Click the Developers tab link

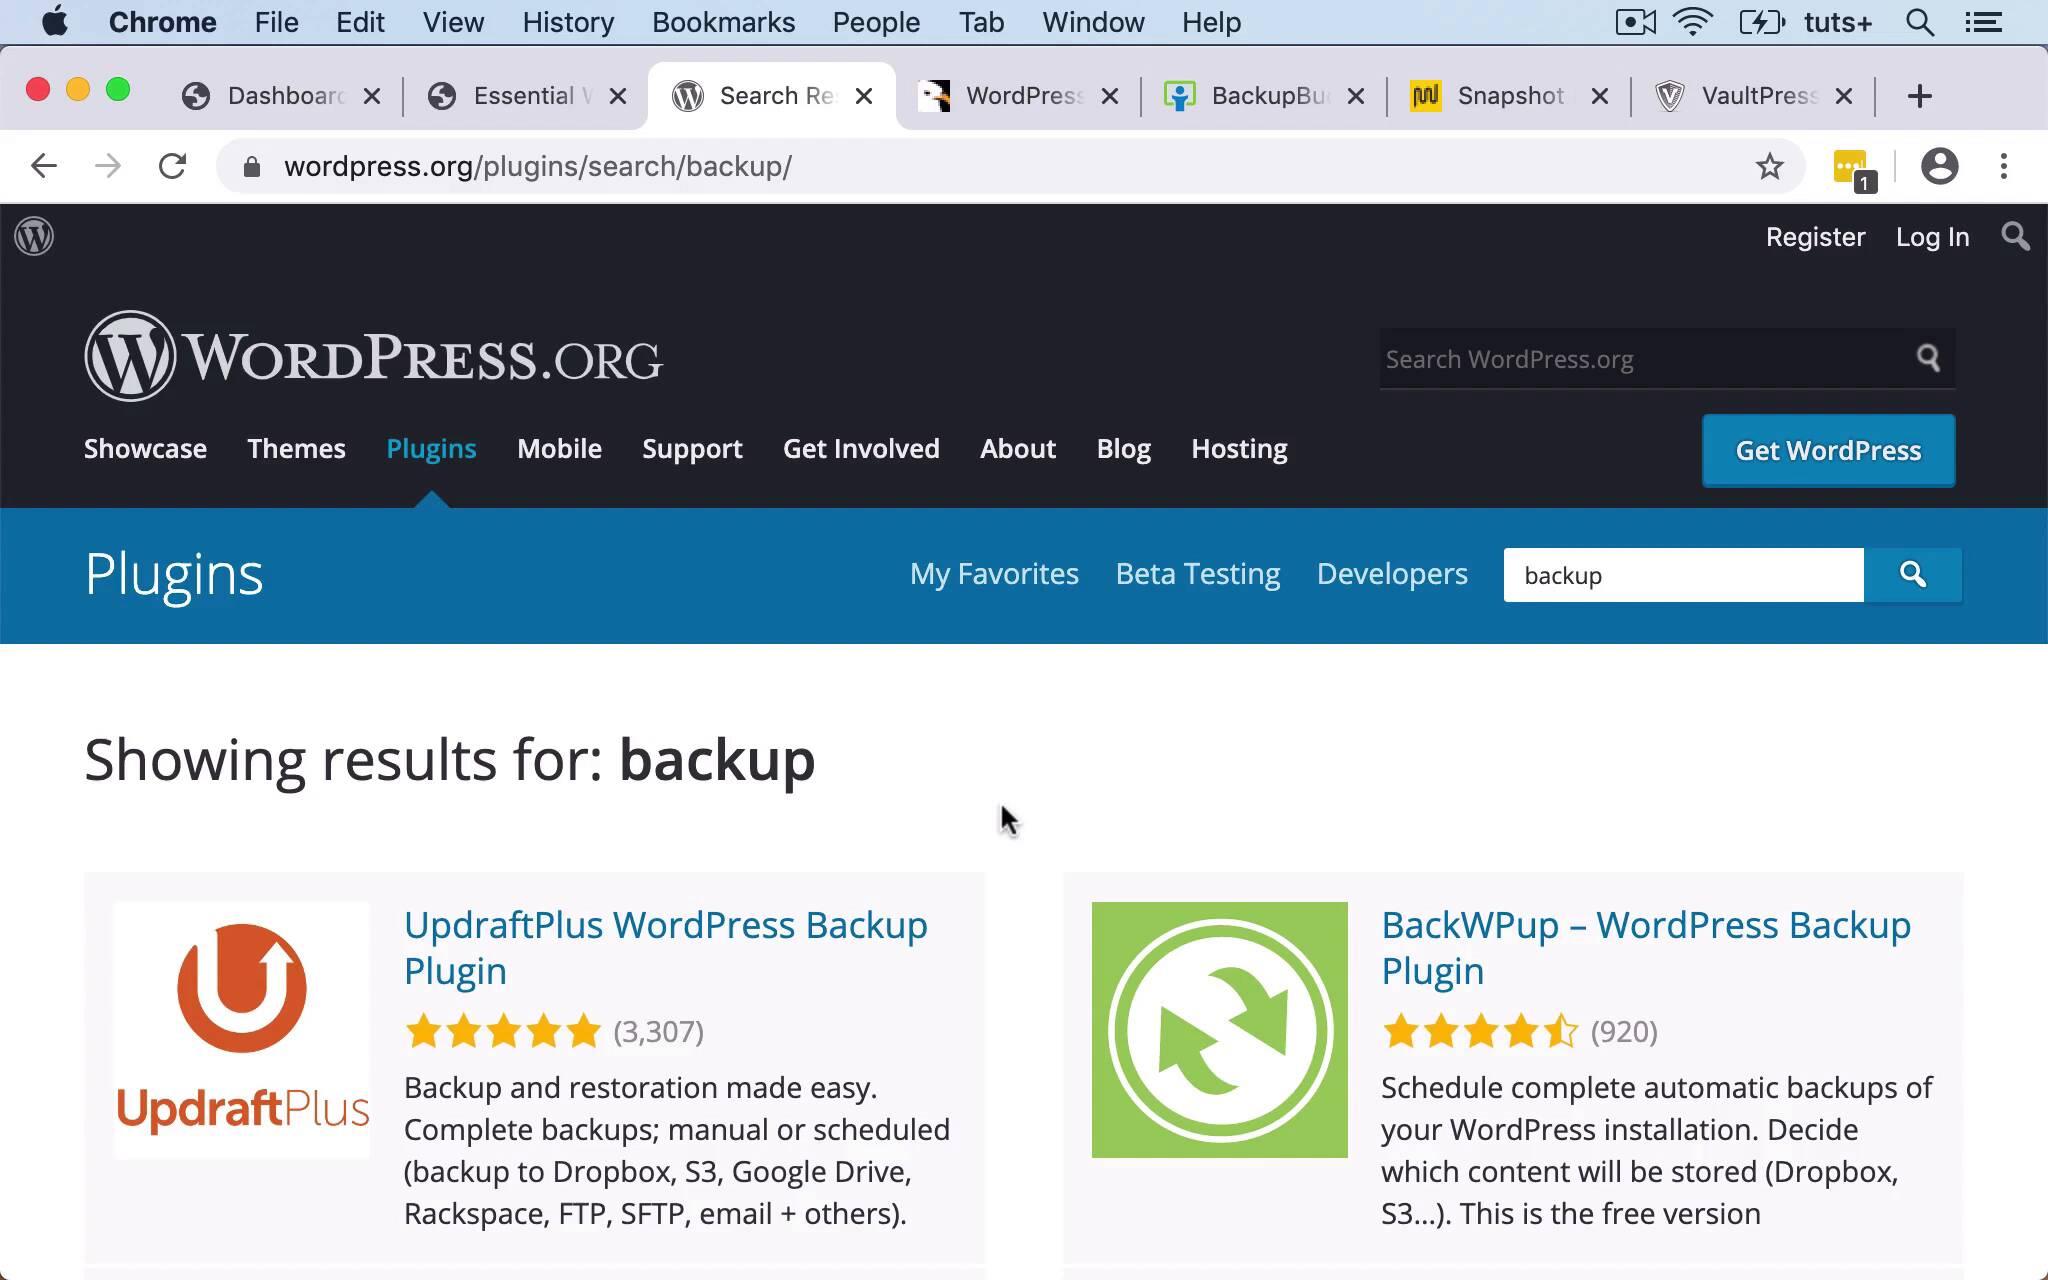coord(1392,572)
